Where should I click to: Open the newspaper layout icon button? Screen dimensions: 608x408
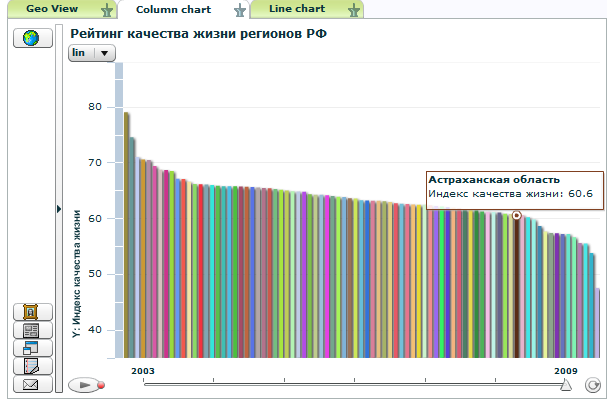[x=31, y=330]
